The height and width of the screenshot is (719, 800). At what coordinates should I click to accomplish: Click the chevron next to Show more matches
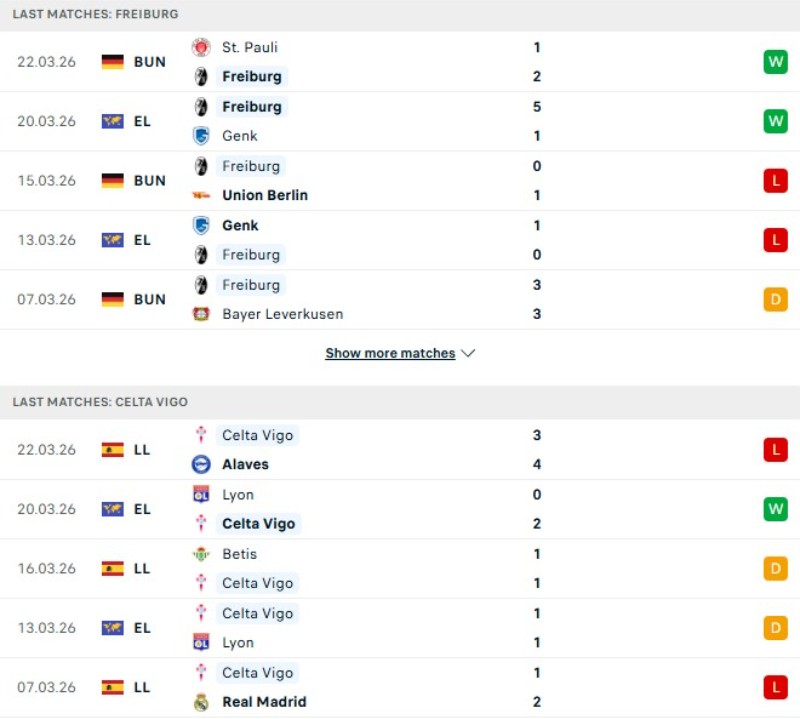[x=466, y=353]
